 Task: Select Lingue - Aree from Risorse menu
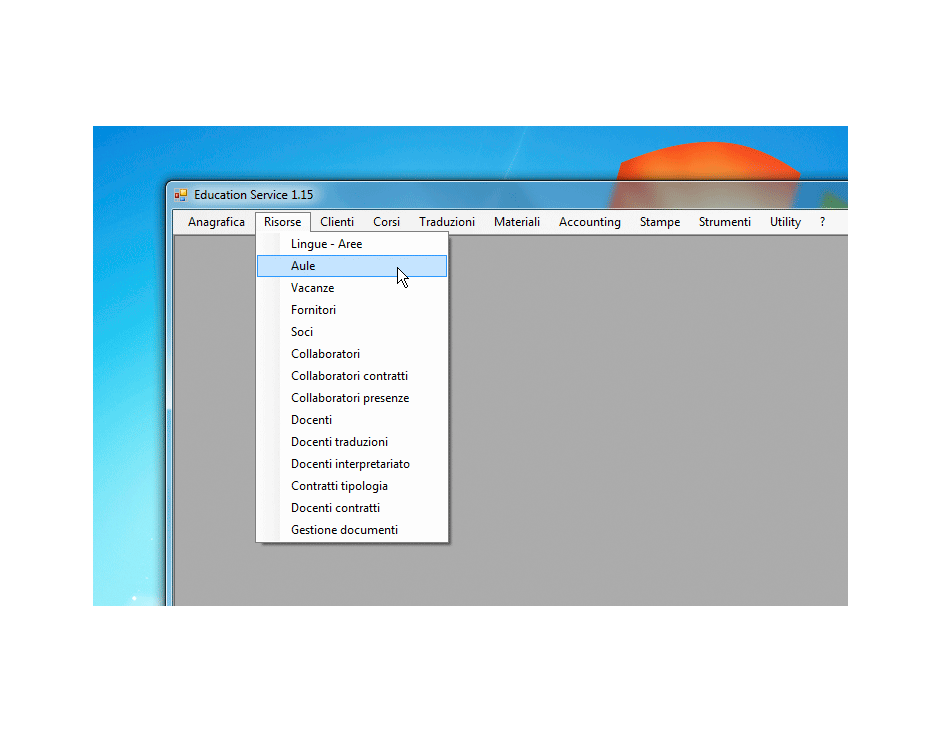click(x=352, y=244)
